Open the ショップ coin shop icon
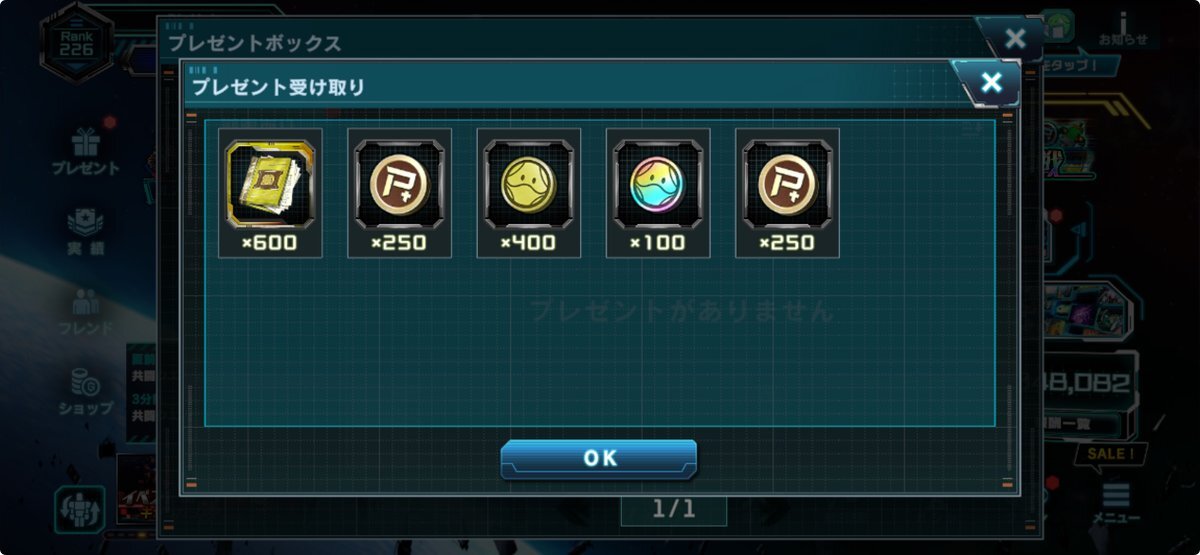 click(85, 391)
